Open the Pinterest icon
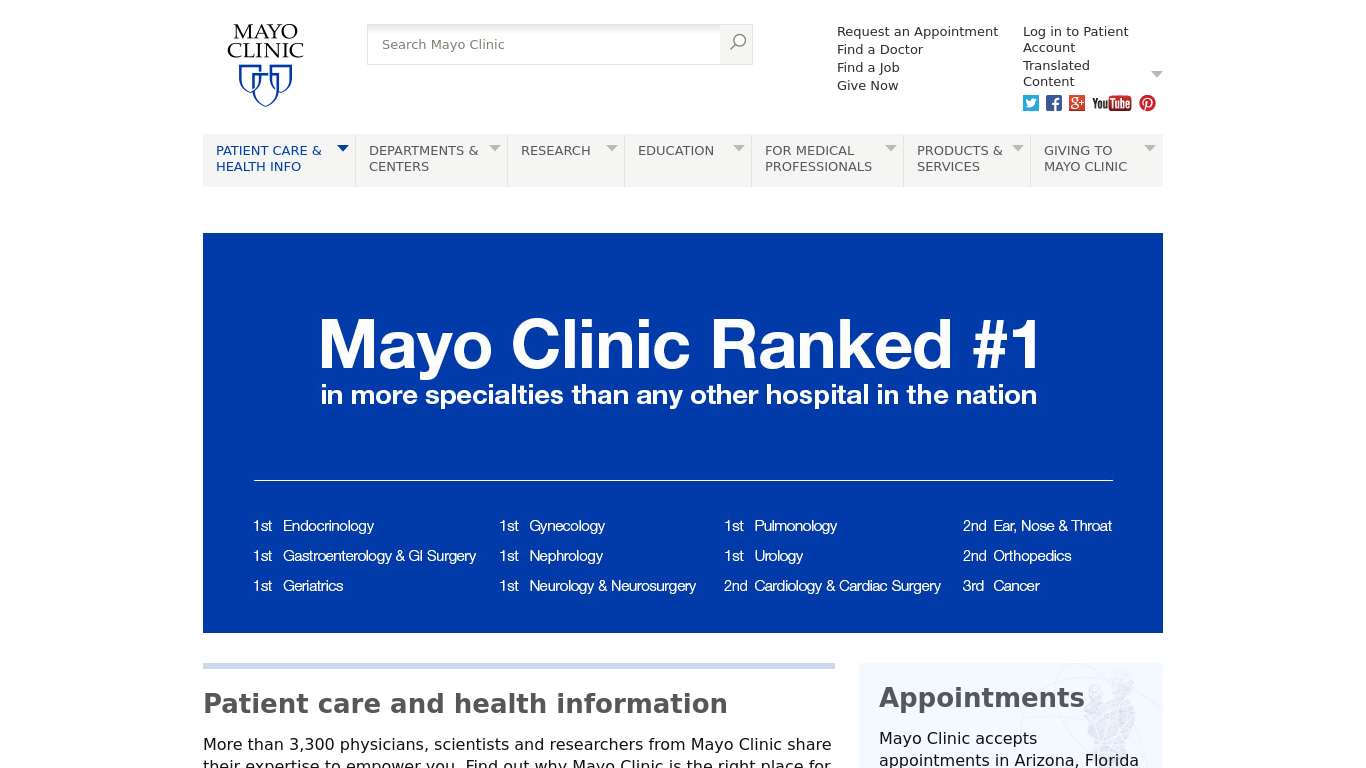 coord(1147,103)
